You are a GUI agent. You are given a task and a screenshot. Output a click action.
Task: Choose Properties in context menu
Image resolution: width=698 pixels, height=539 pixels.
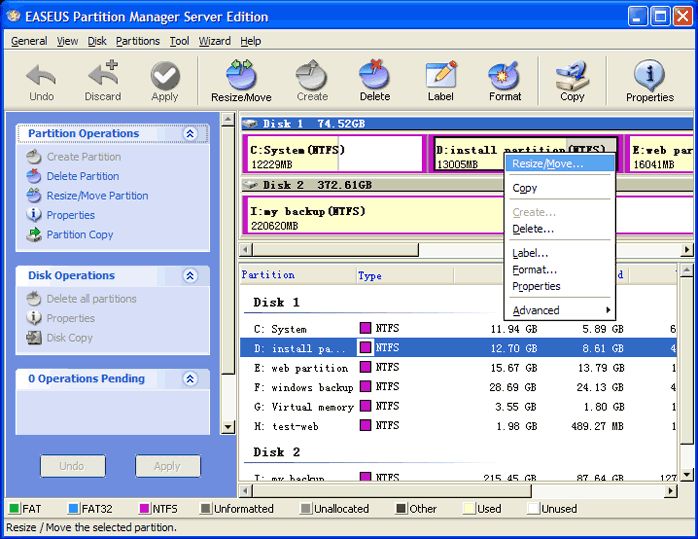tap(560, 286)
